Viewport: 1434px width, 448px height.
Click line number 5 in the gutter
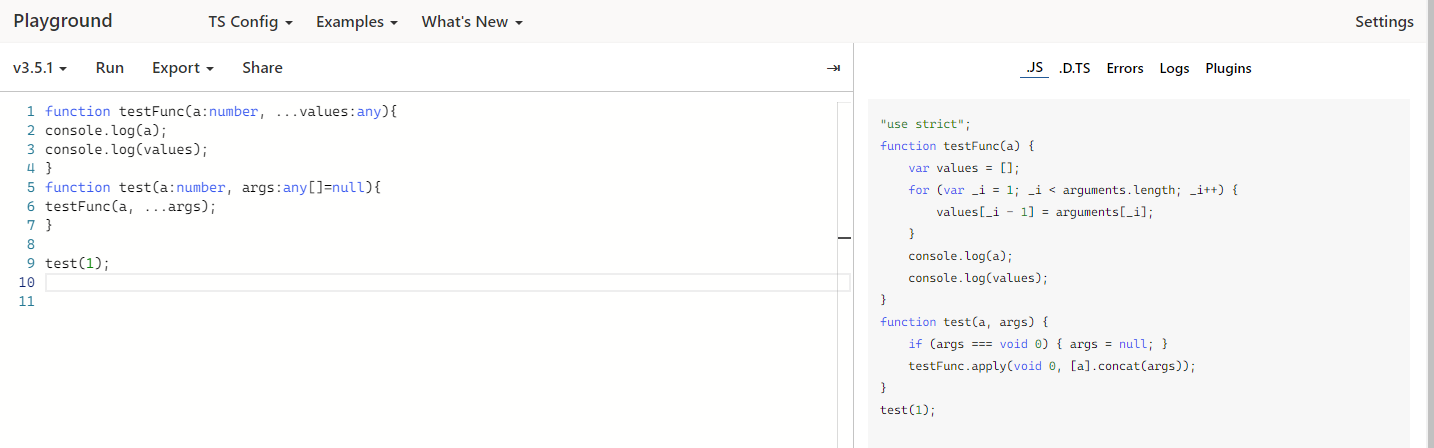(x=32, y=187)
